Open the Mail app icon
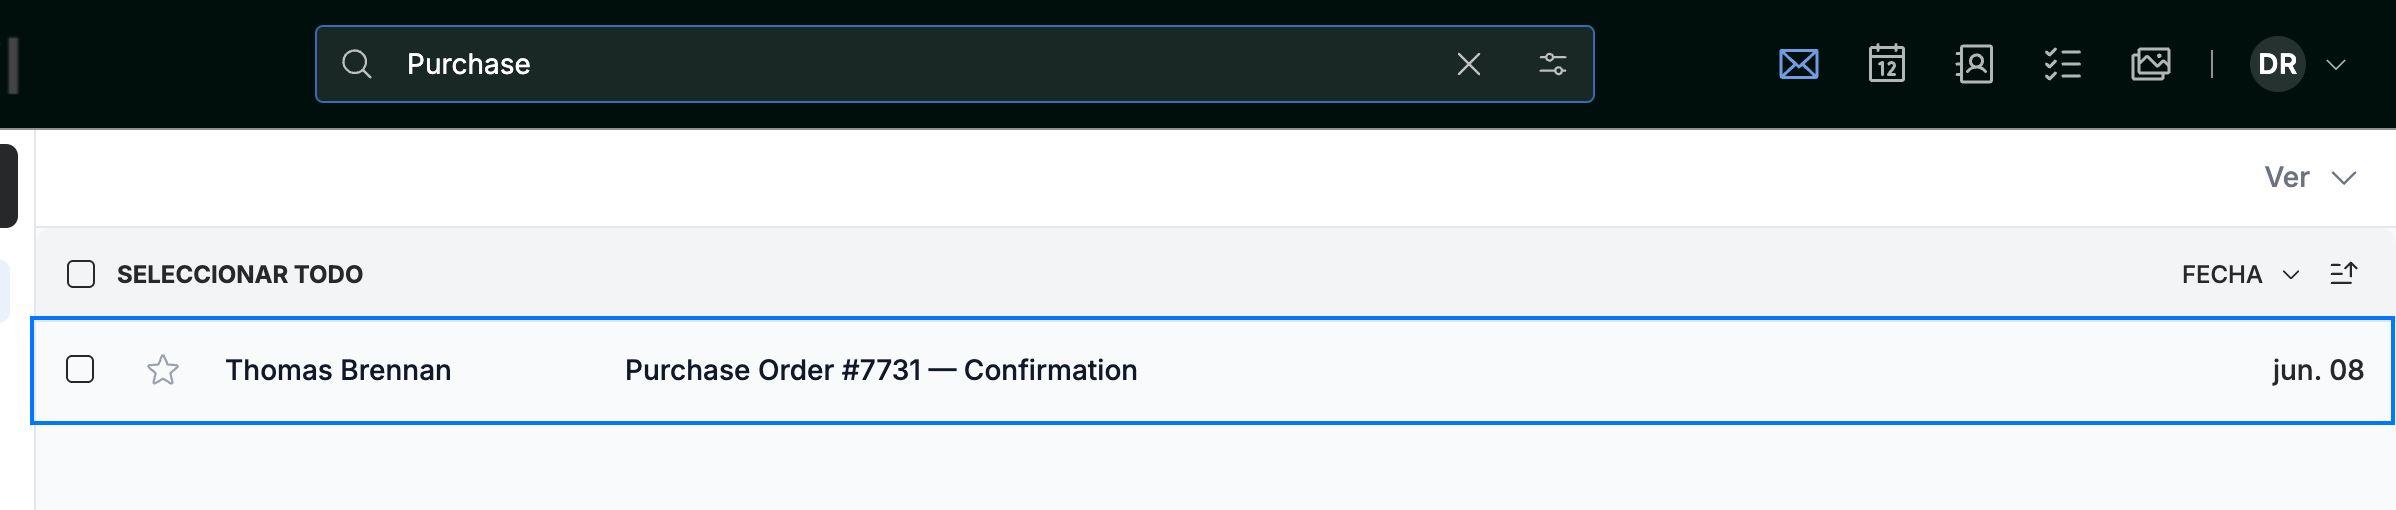Screen dimensions: 2396x510 [1798, 64]
